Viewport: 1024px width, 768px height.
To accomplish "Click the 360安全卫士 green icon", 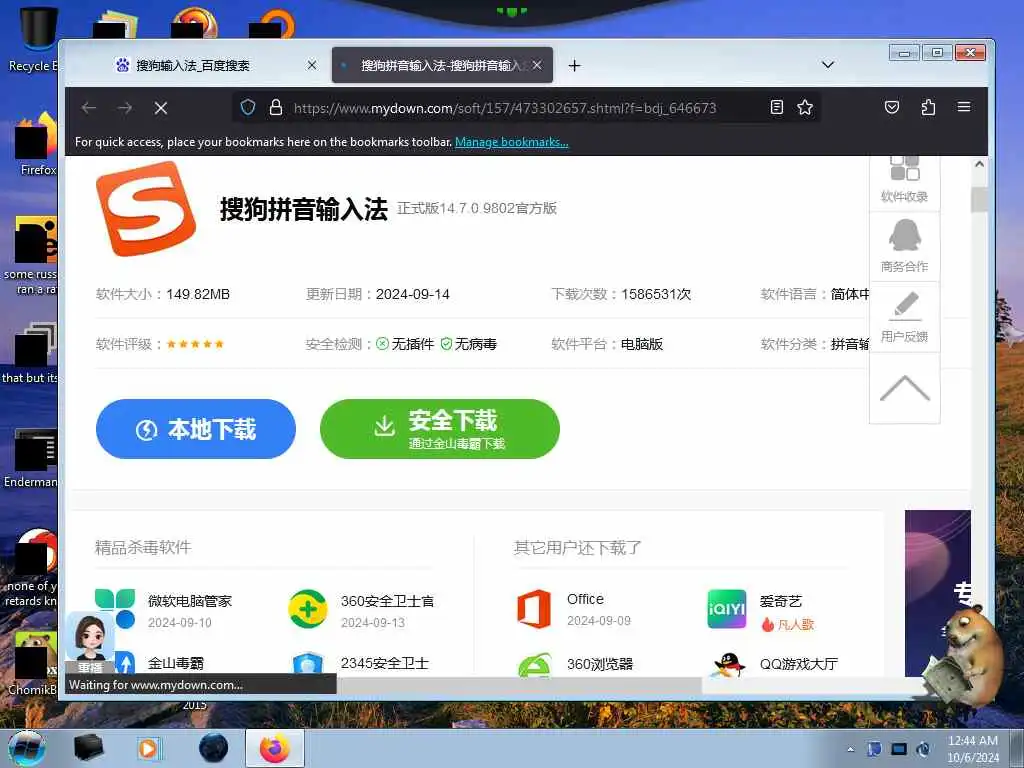I will 308,609.
